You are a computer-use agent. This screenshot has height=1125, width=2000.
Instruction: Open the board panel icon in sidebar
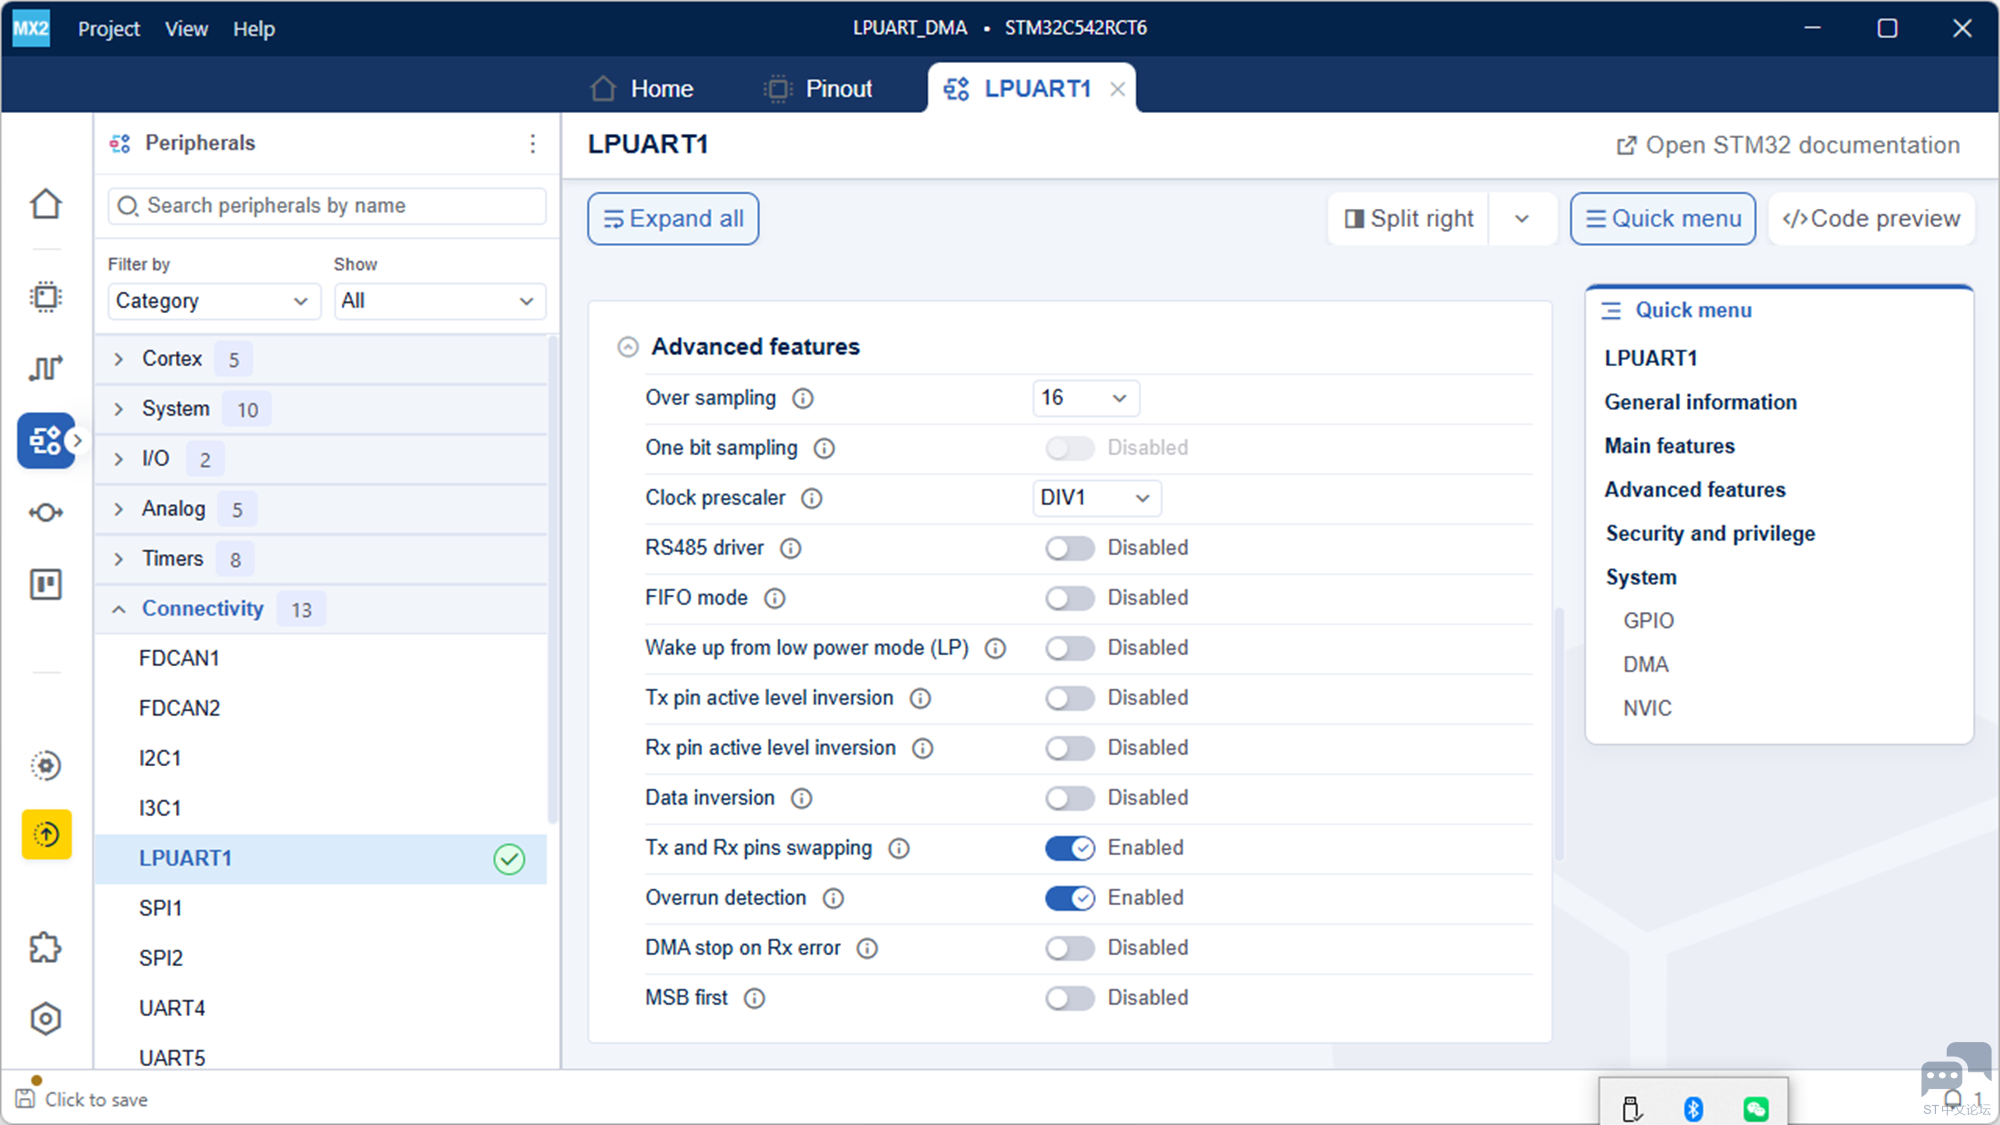46,584
